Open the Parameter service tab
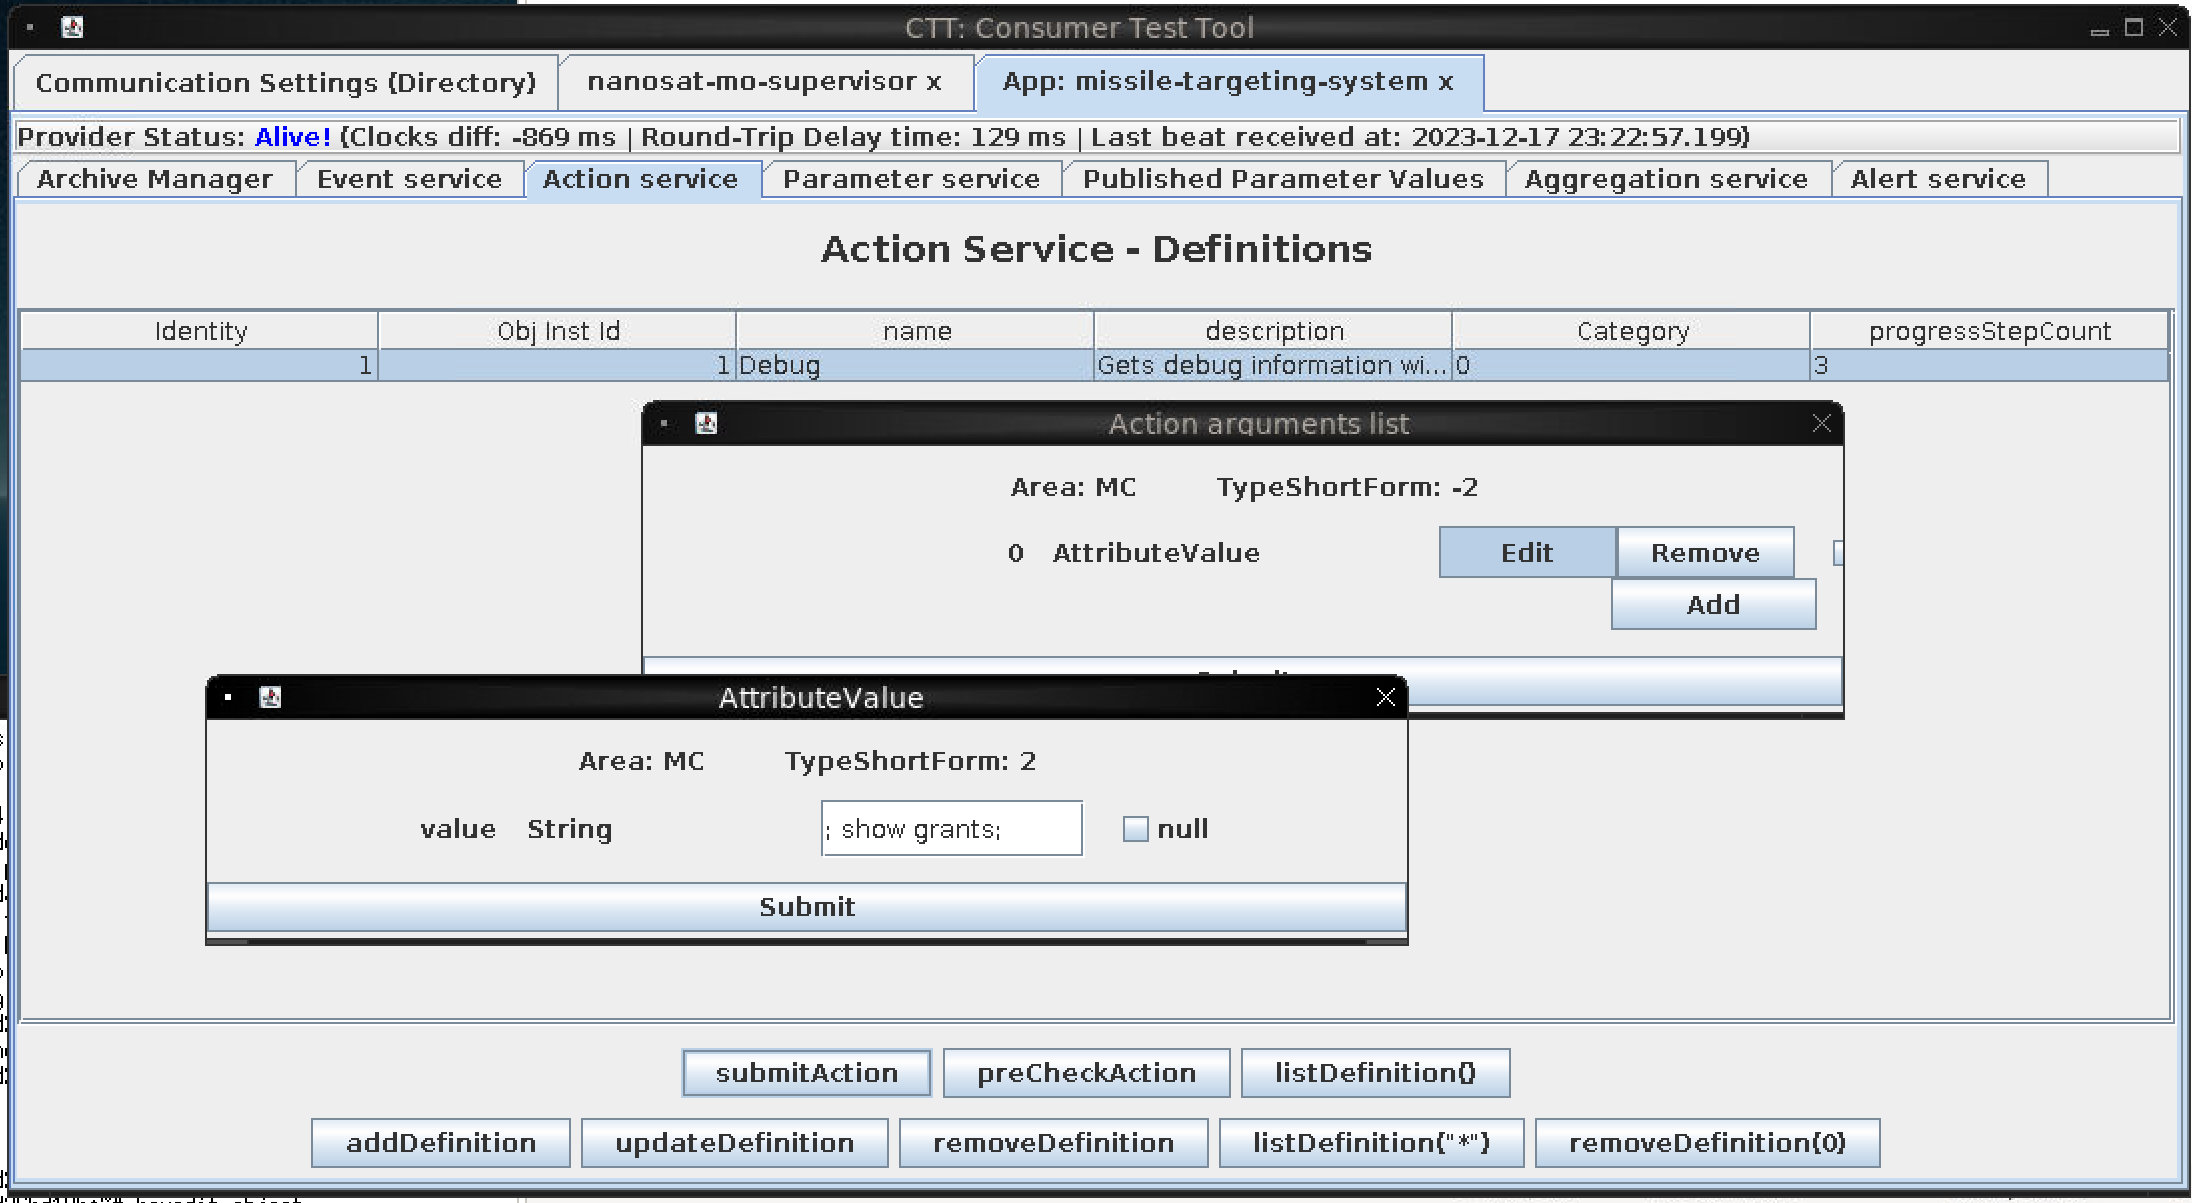The image size is (2192, 1203). [x=911, y=179]
